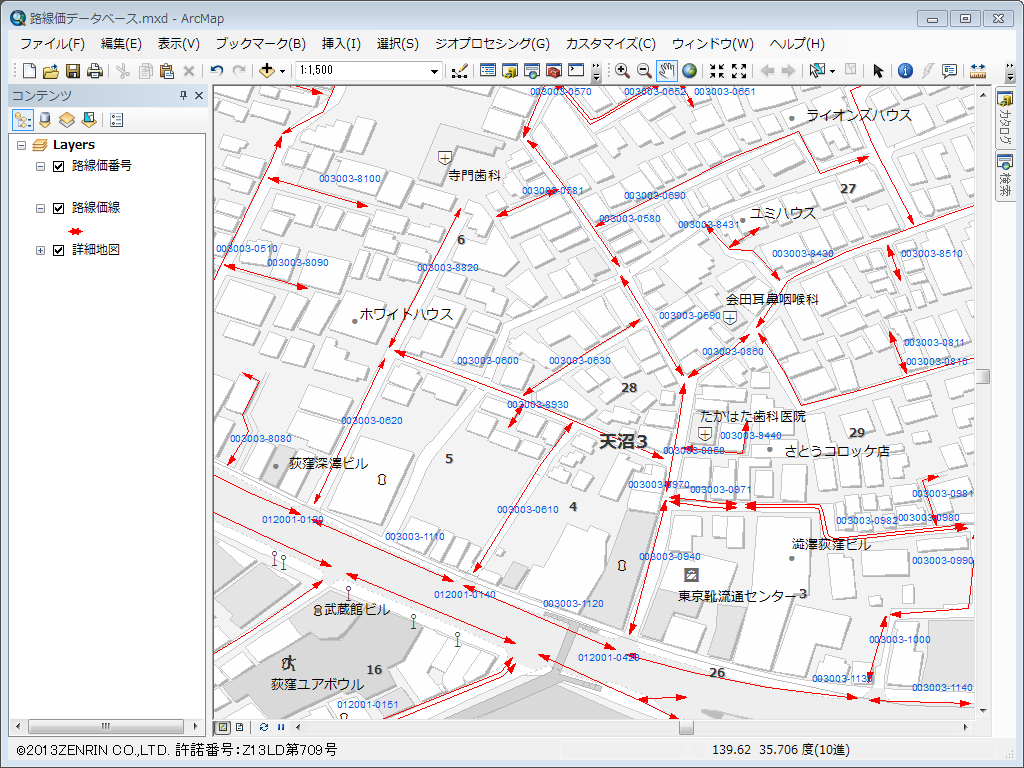Print the current map
1024x768 pixels.
[95, 71]
